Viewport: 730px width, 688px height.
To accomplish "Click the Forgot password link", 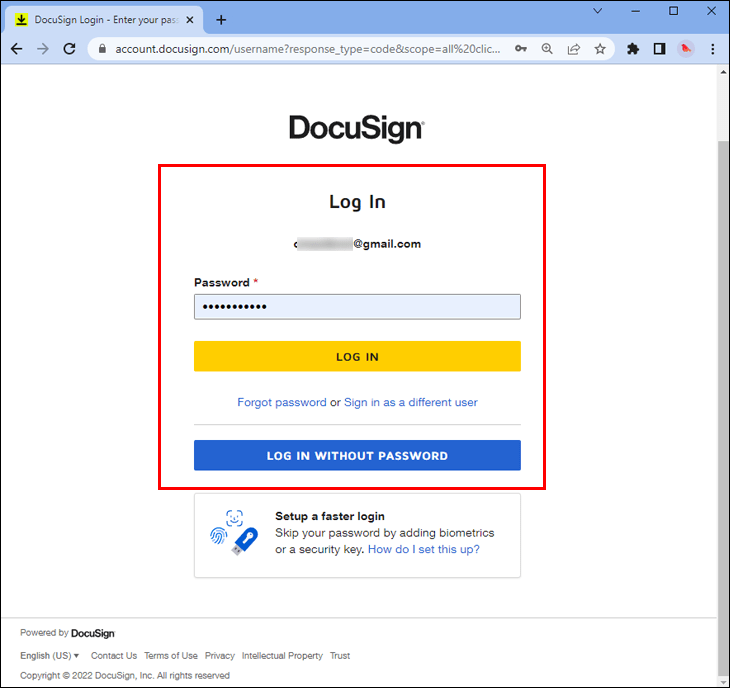I will 282,402.
